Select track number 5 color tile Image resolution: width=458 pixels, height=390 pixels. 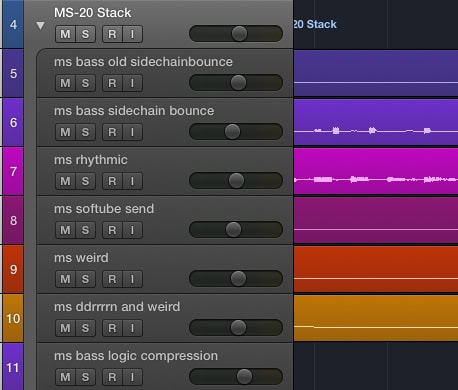coord(13,73)
